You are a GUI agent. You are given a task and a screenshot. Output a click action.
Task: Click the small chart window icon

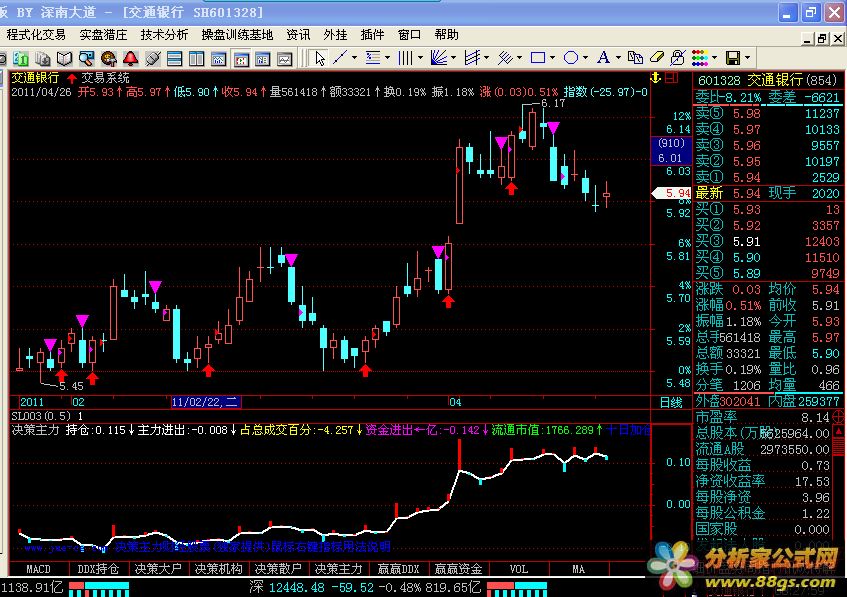click(x=219, y=58)
